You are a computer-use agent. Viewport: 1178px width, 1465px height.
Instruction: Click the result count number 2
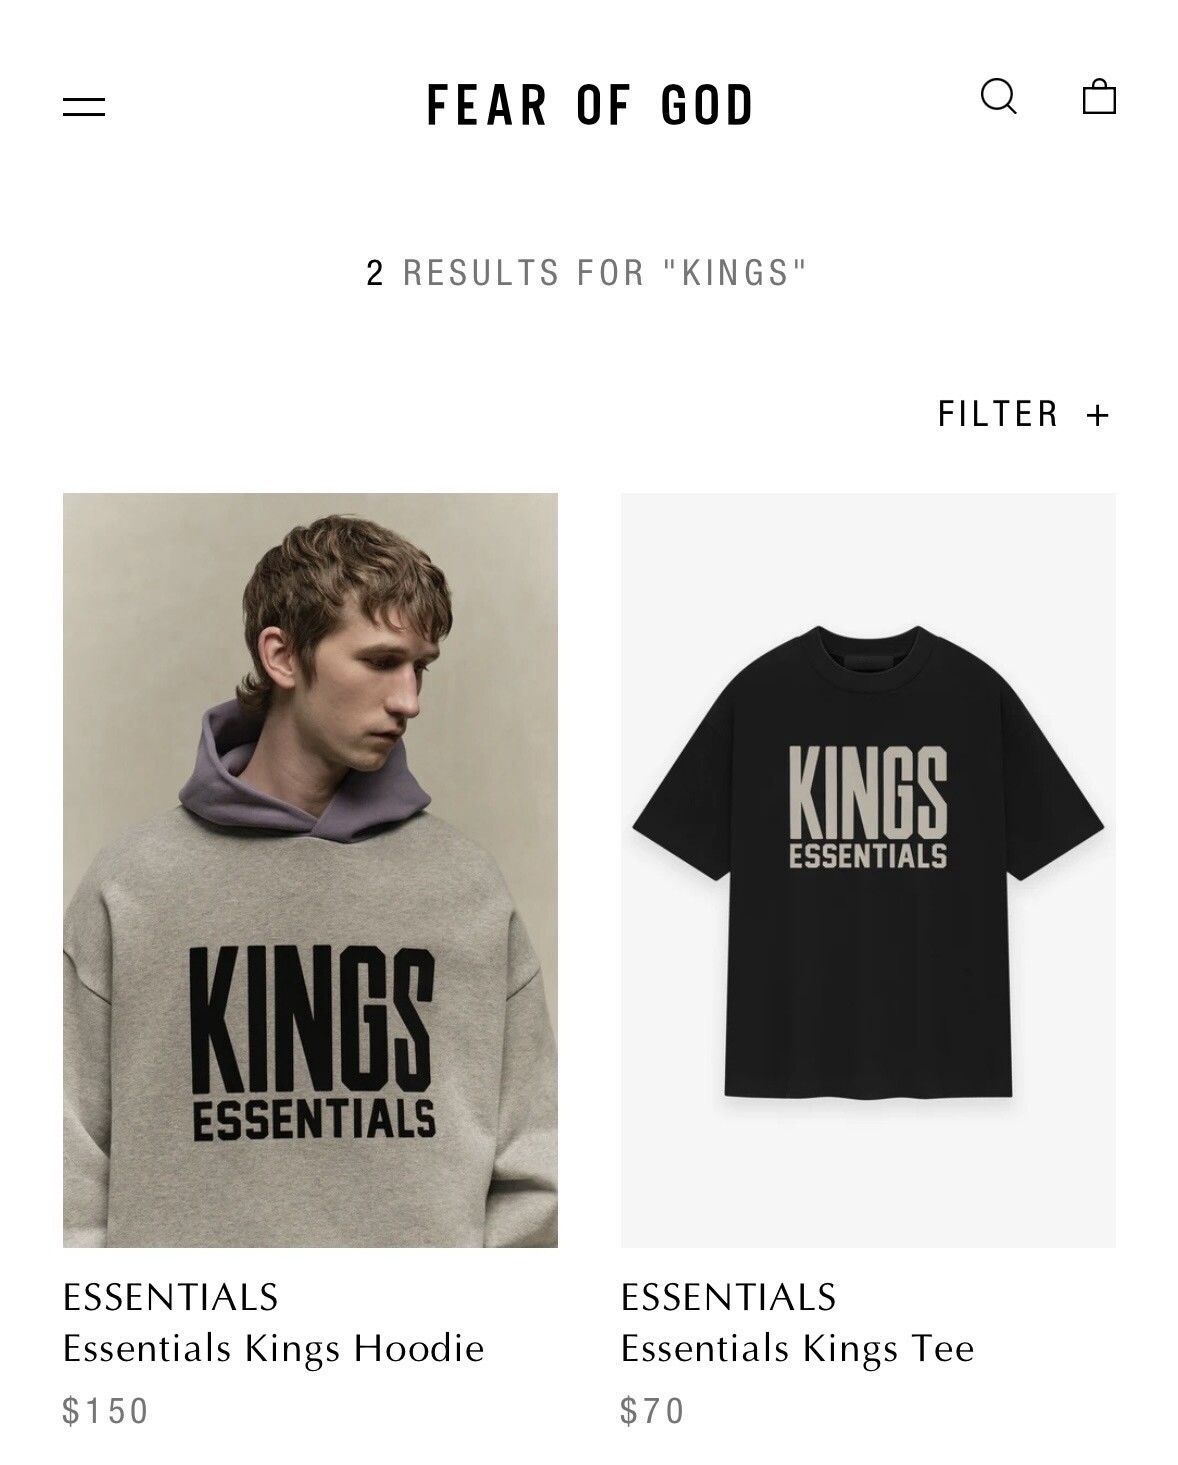click(x=375, y=273)
